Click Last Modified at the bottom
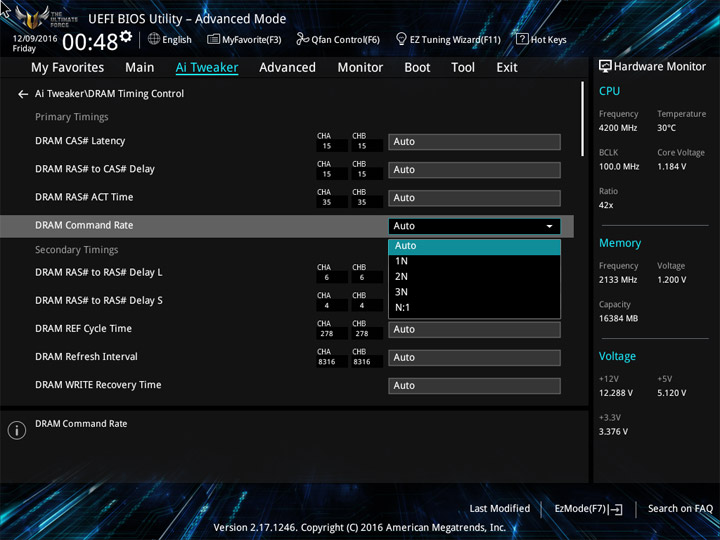The height and width of the screenshot is (540, 720). pos(500,508)
